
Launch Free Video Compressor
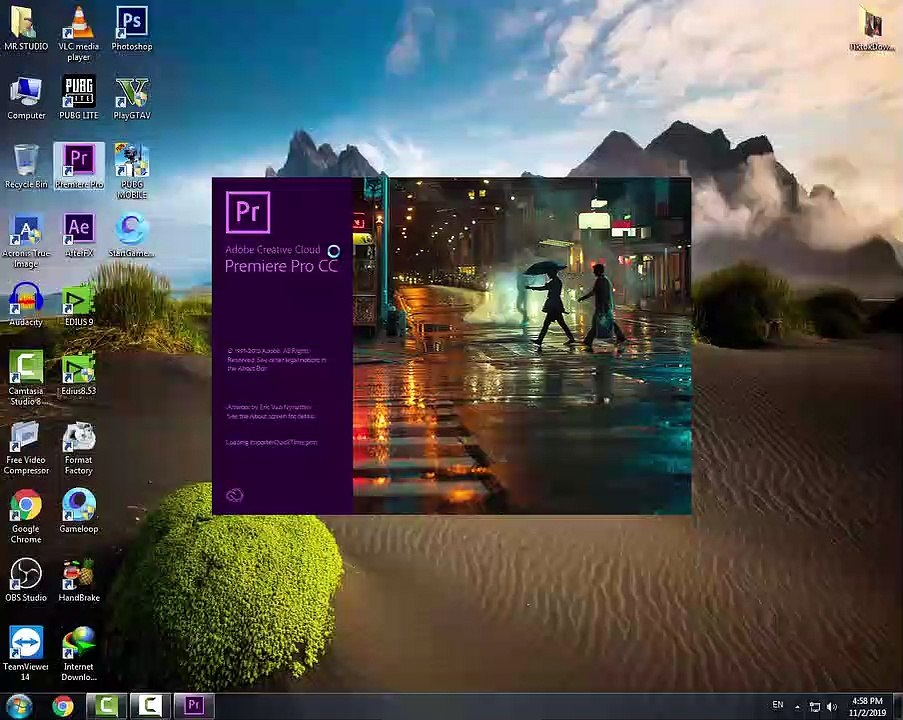[26, 448]
